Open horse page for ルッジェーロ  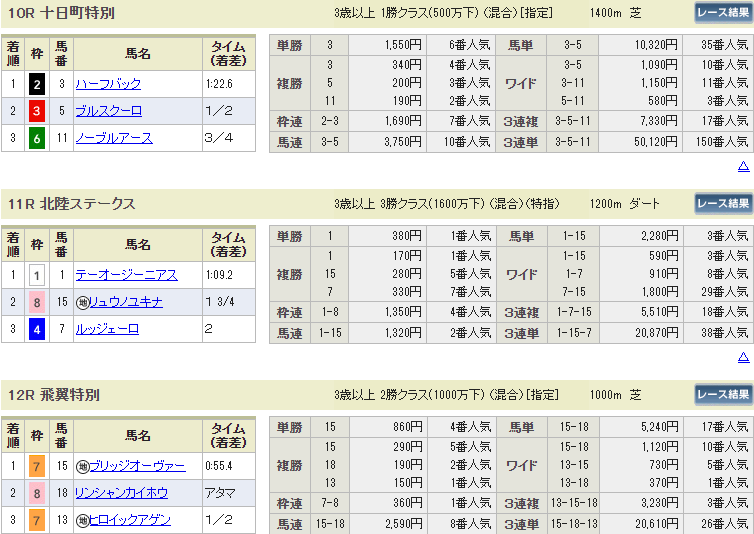point(107,329)
